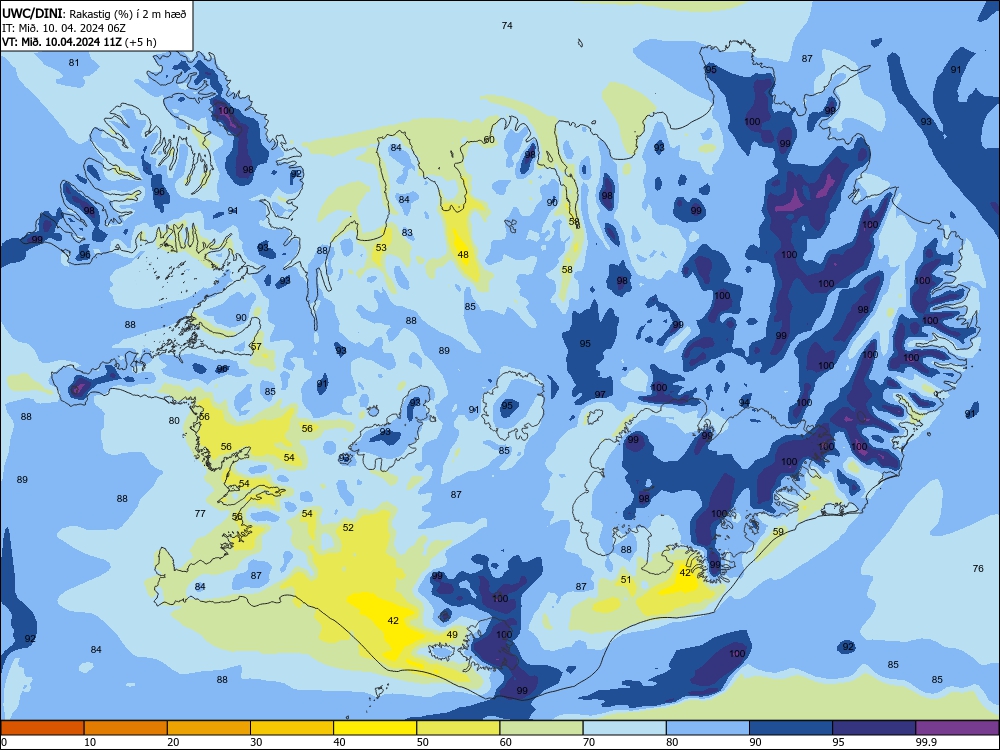Click the humidity value '52' on the map
This screenshot has width=1000, height=750.
pos(348,527)
